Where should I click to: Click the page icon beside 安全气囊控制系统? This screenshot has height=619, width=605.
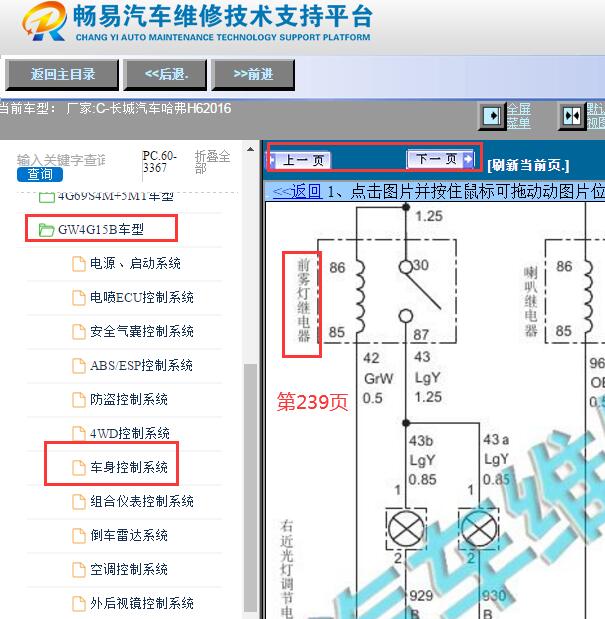pos(79,332)
